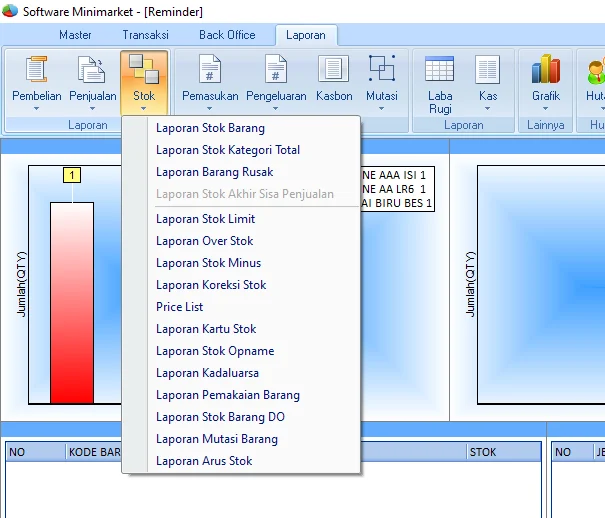
Task: Switch to the Master tab
Action: pyautogui.click(x=75, y=35)
